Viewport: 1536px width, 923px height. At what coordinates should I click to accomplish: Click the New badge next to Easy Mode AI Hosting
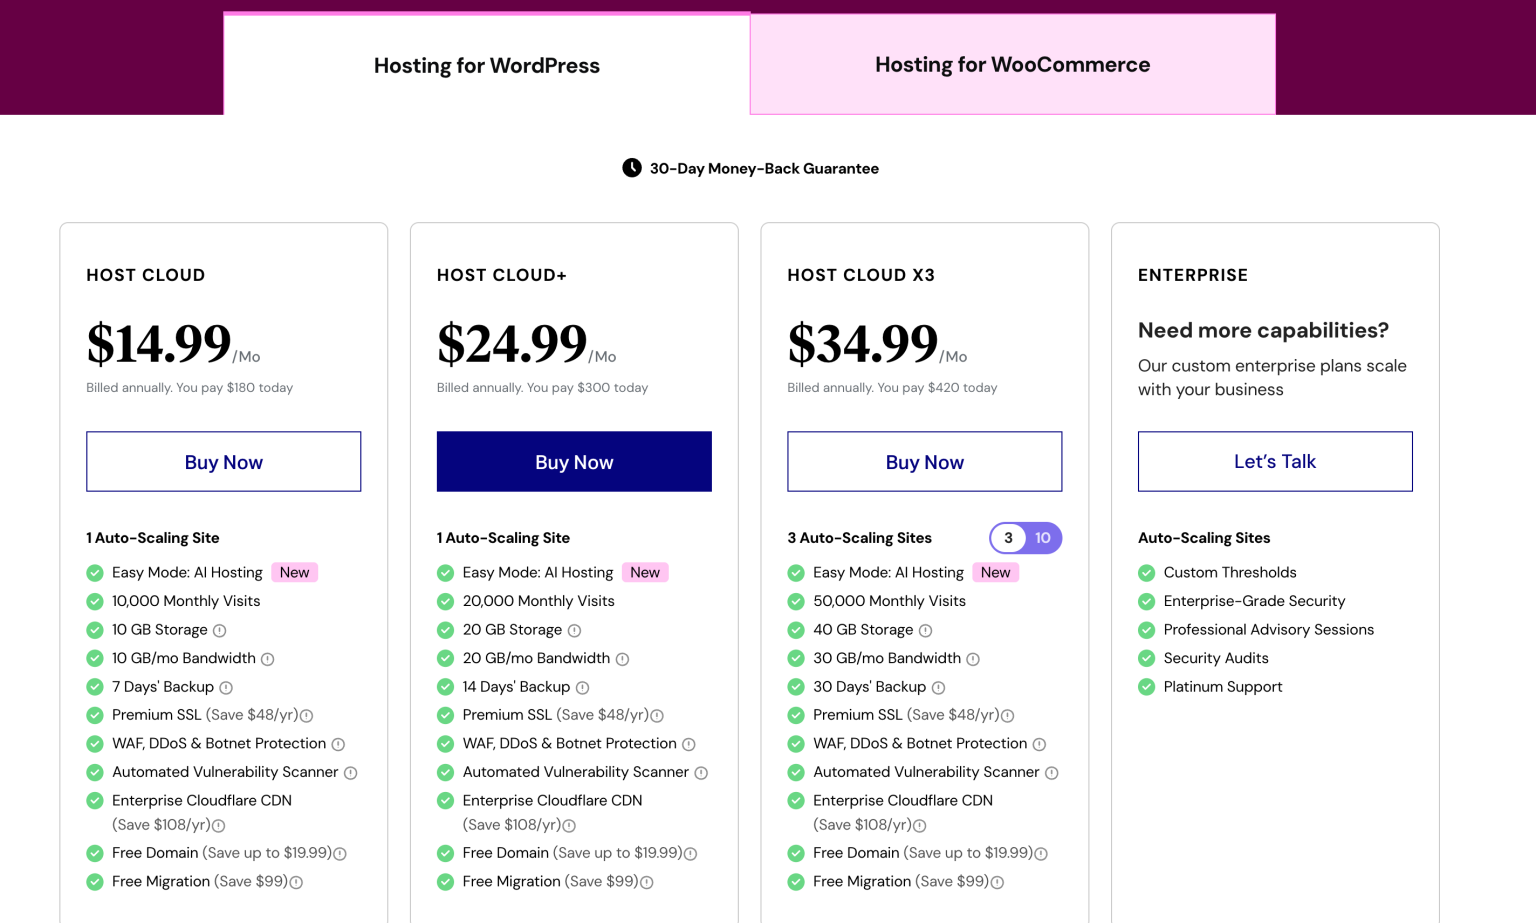pos(294,572)
